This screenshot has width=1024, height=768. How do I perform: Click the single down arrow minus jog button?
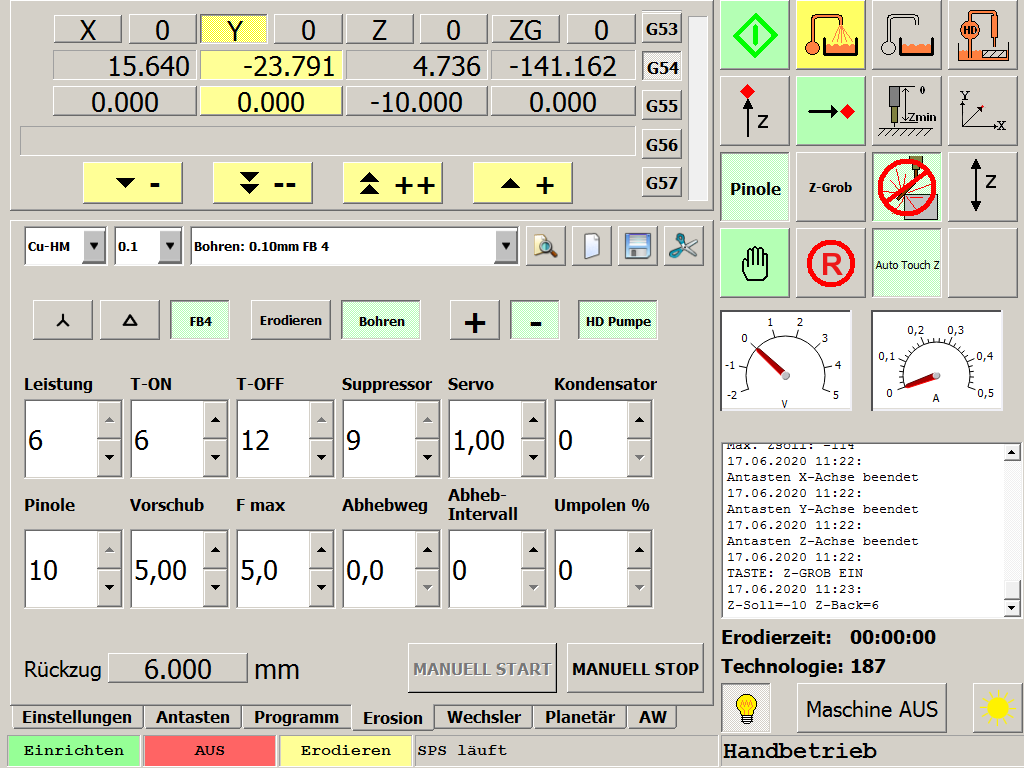[133, 184]
